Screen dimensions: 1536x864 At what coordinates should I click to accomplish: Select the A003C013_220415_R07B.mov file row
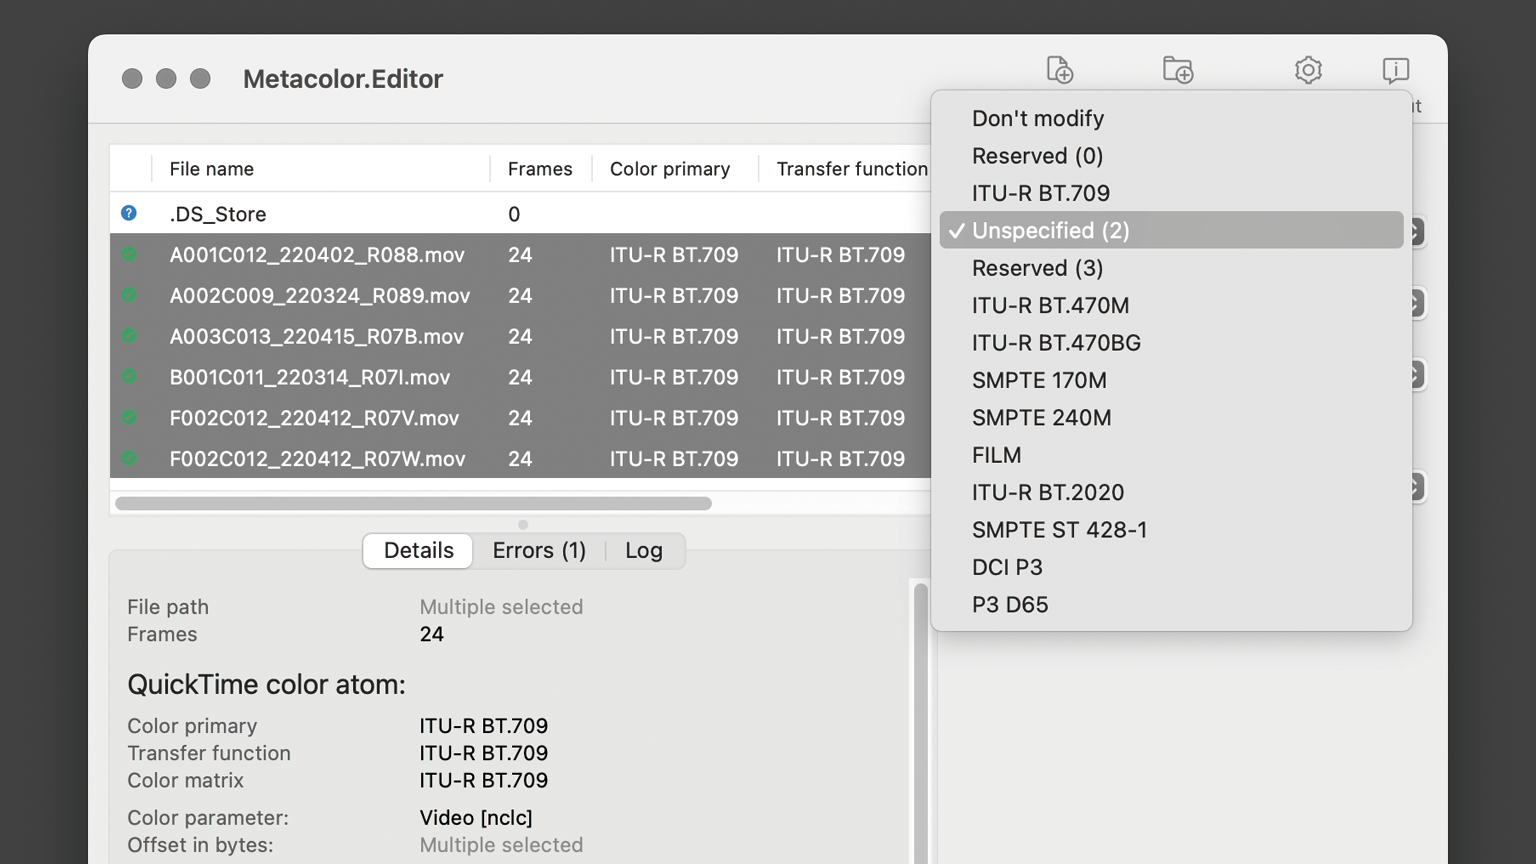click(x=317, y=336)
